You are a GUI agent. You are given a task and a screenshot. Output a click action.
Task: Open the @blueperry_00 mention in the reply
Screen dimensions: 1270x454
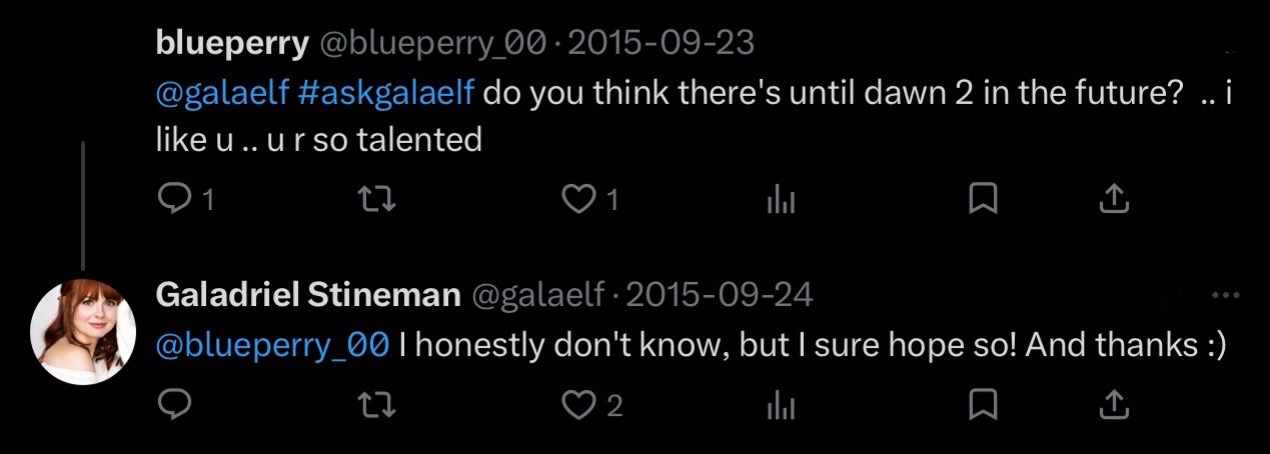pos(273,347)
